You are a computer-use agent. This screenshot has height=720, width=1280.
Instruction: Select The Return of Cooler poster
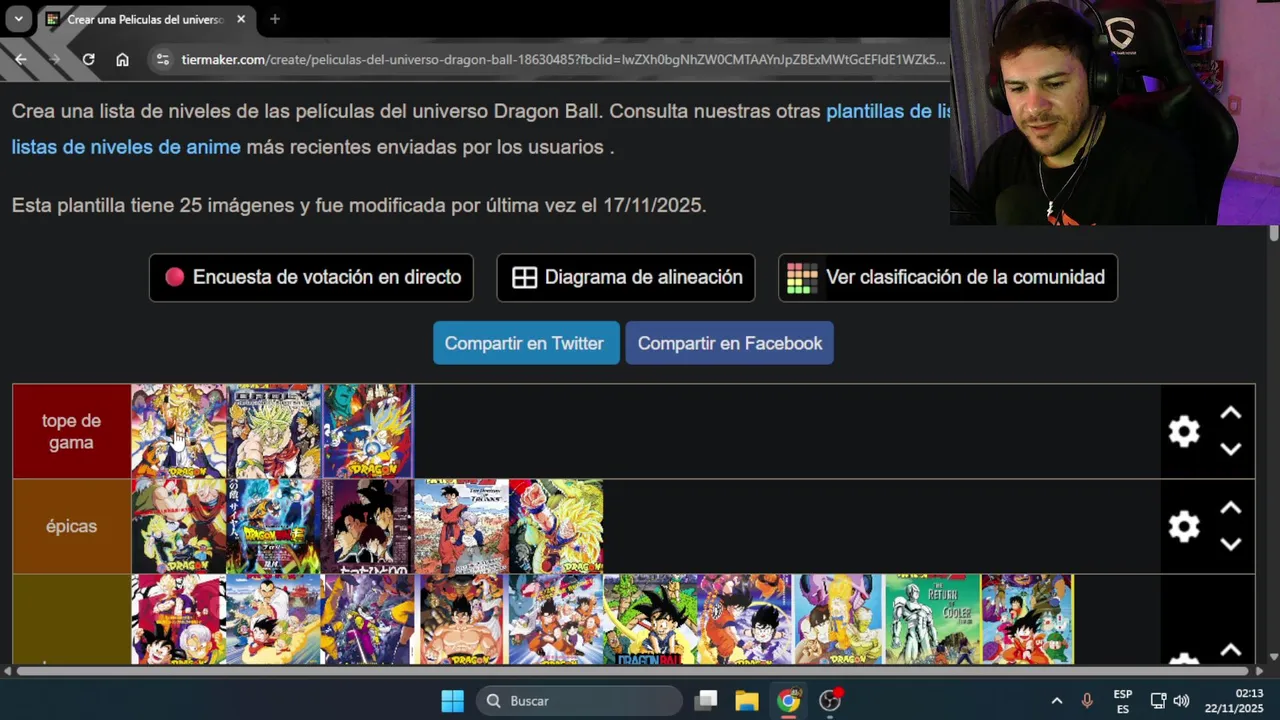(932, 619)
